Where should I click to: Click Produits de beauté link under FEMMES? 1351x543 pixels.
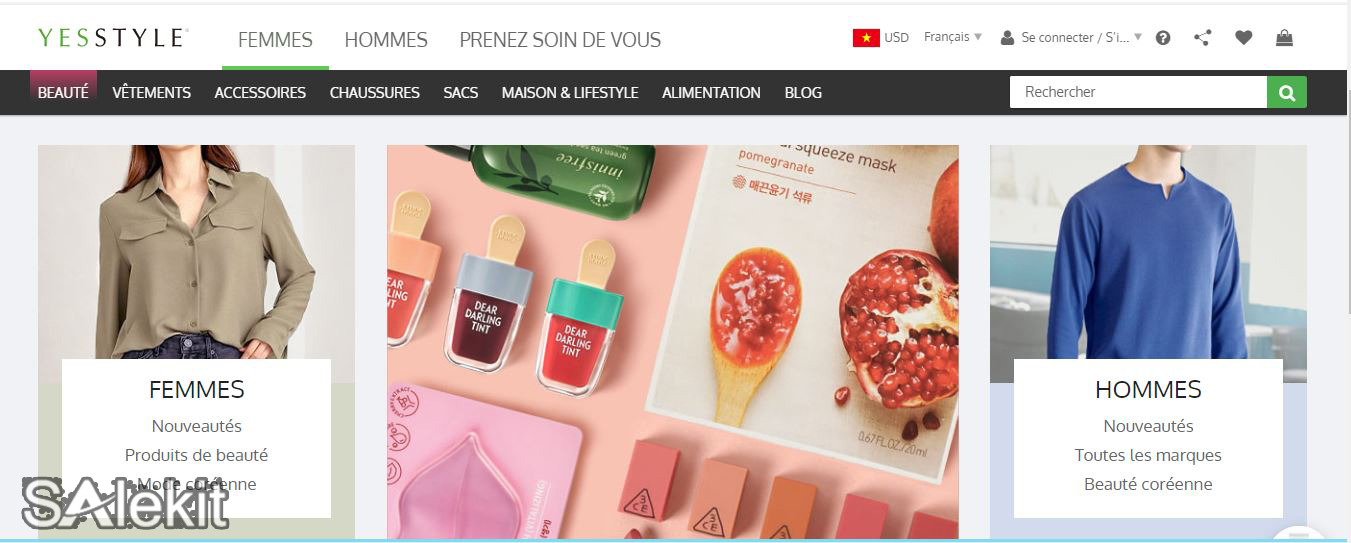pos(196,455)
